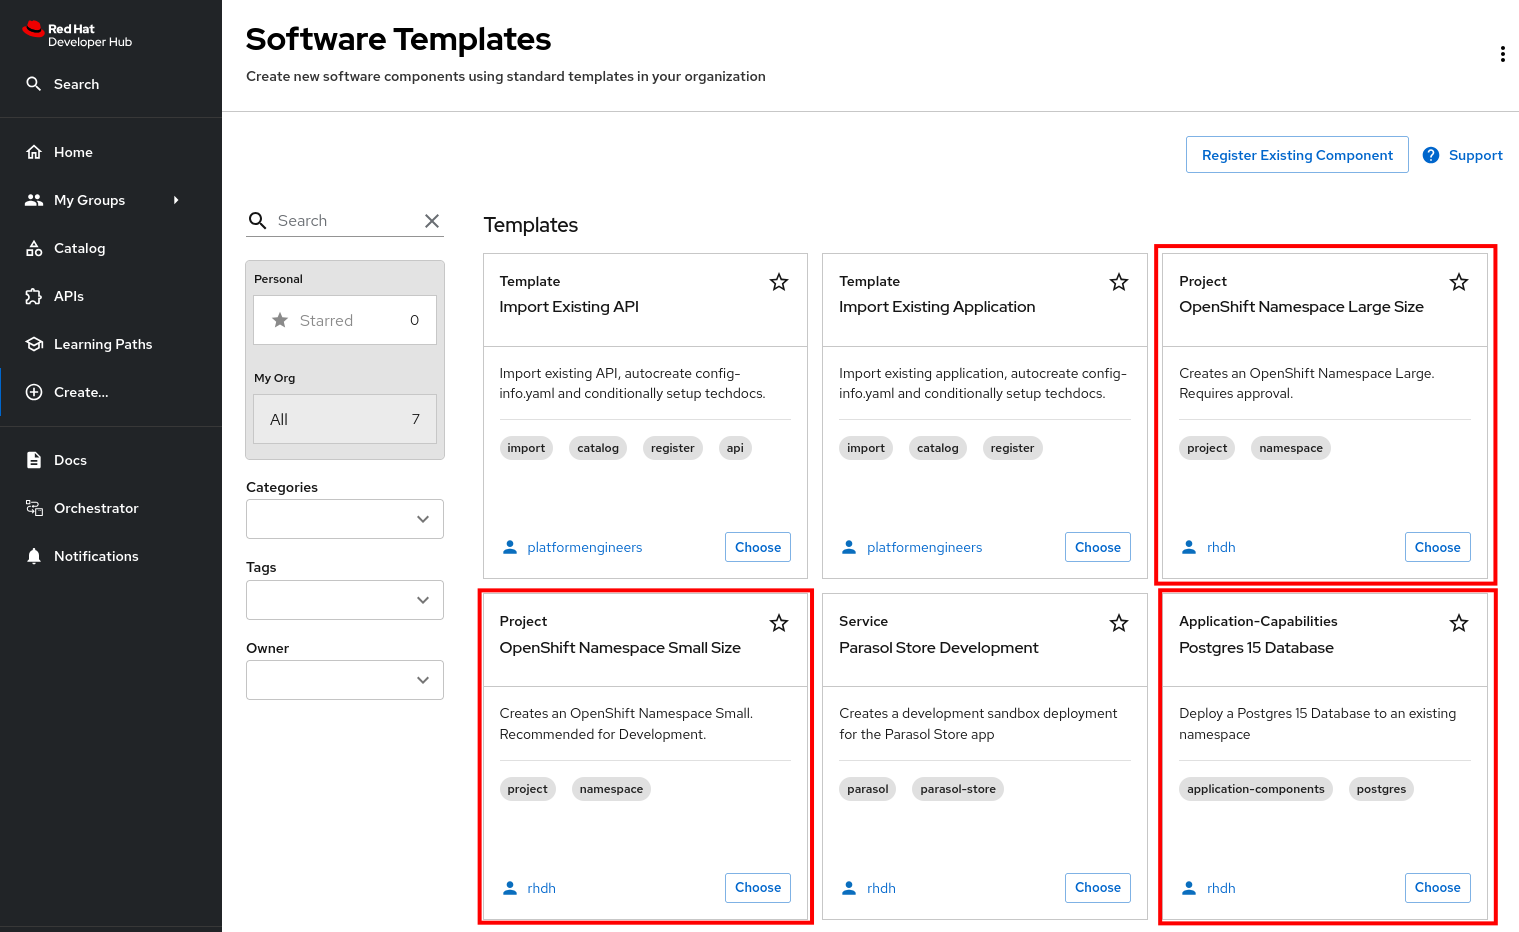Viewport: 1519px width, 932px height.
Task: Click the search magnifier icon in filters
Action: click(257, 221)
